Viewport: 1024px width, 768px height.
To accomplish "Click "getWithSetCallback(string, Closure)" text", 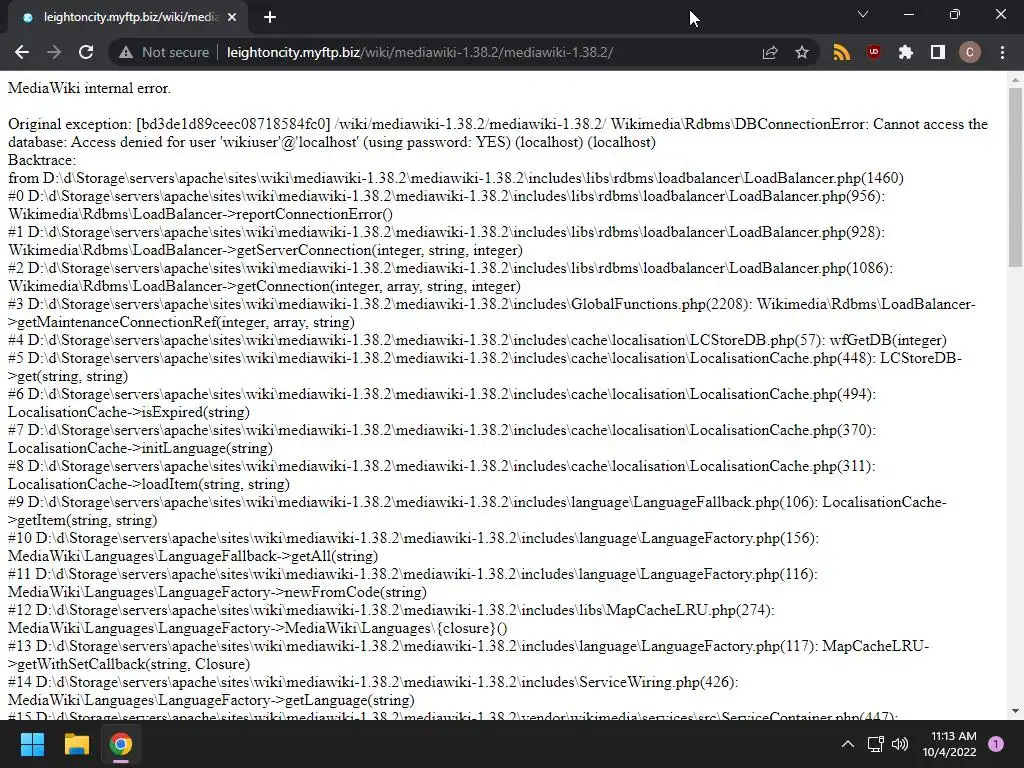I will 134,664.
